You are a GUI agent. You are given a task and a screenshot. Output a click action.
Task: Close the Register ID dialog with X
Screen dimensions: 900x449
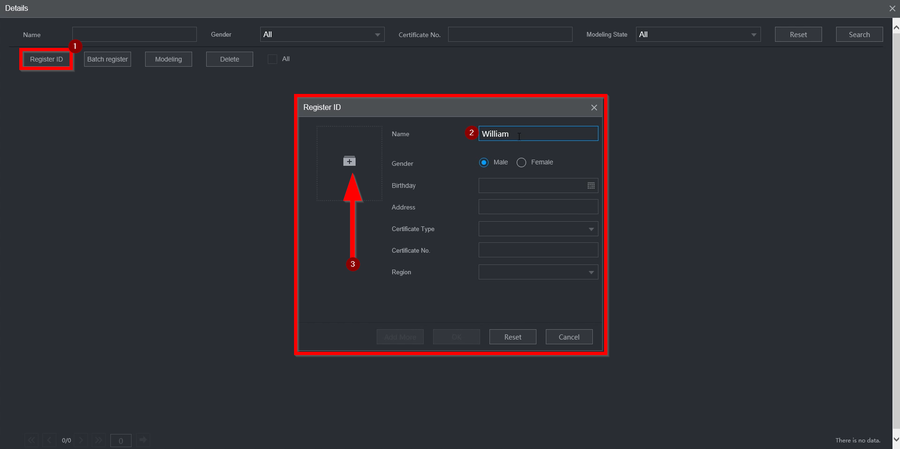(x=594, y=107)
